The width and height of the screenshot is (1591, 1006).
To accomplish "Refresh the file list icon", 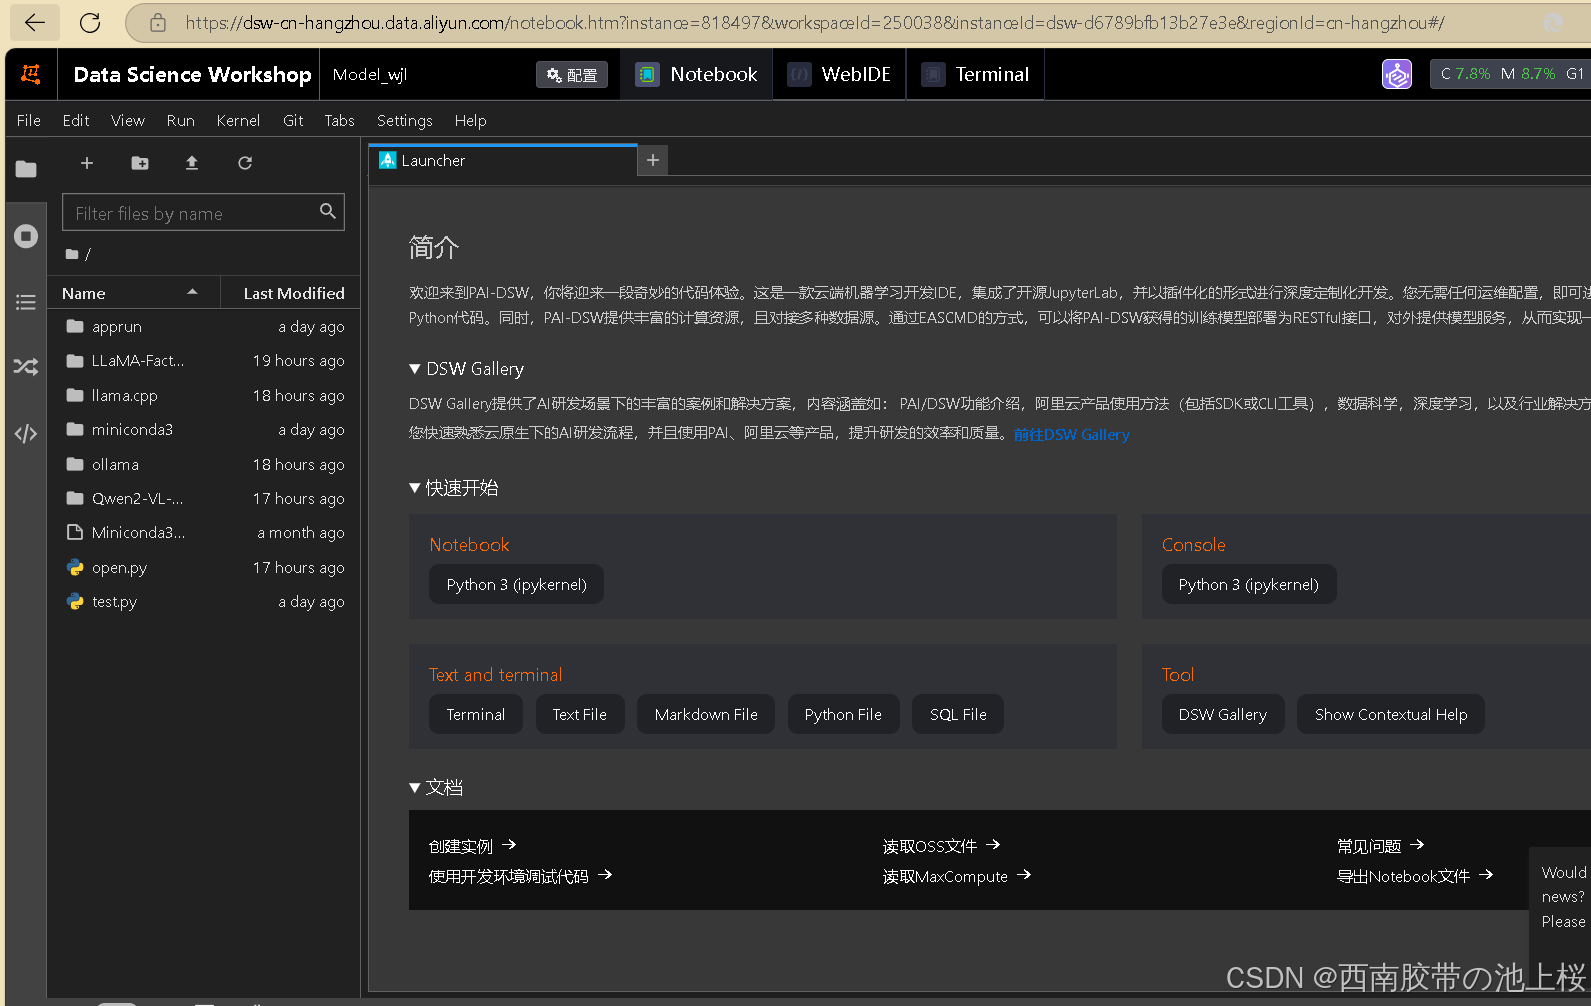I will click(x=245, y=163).
